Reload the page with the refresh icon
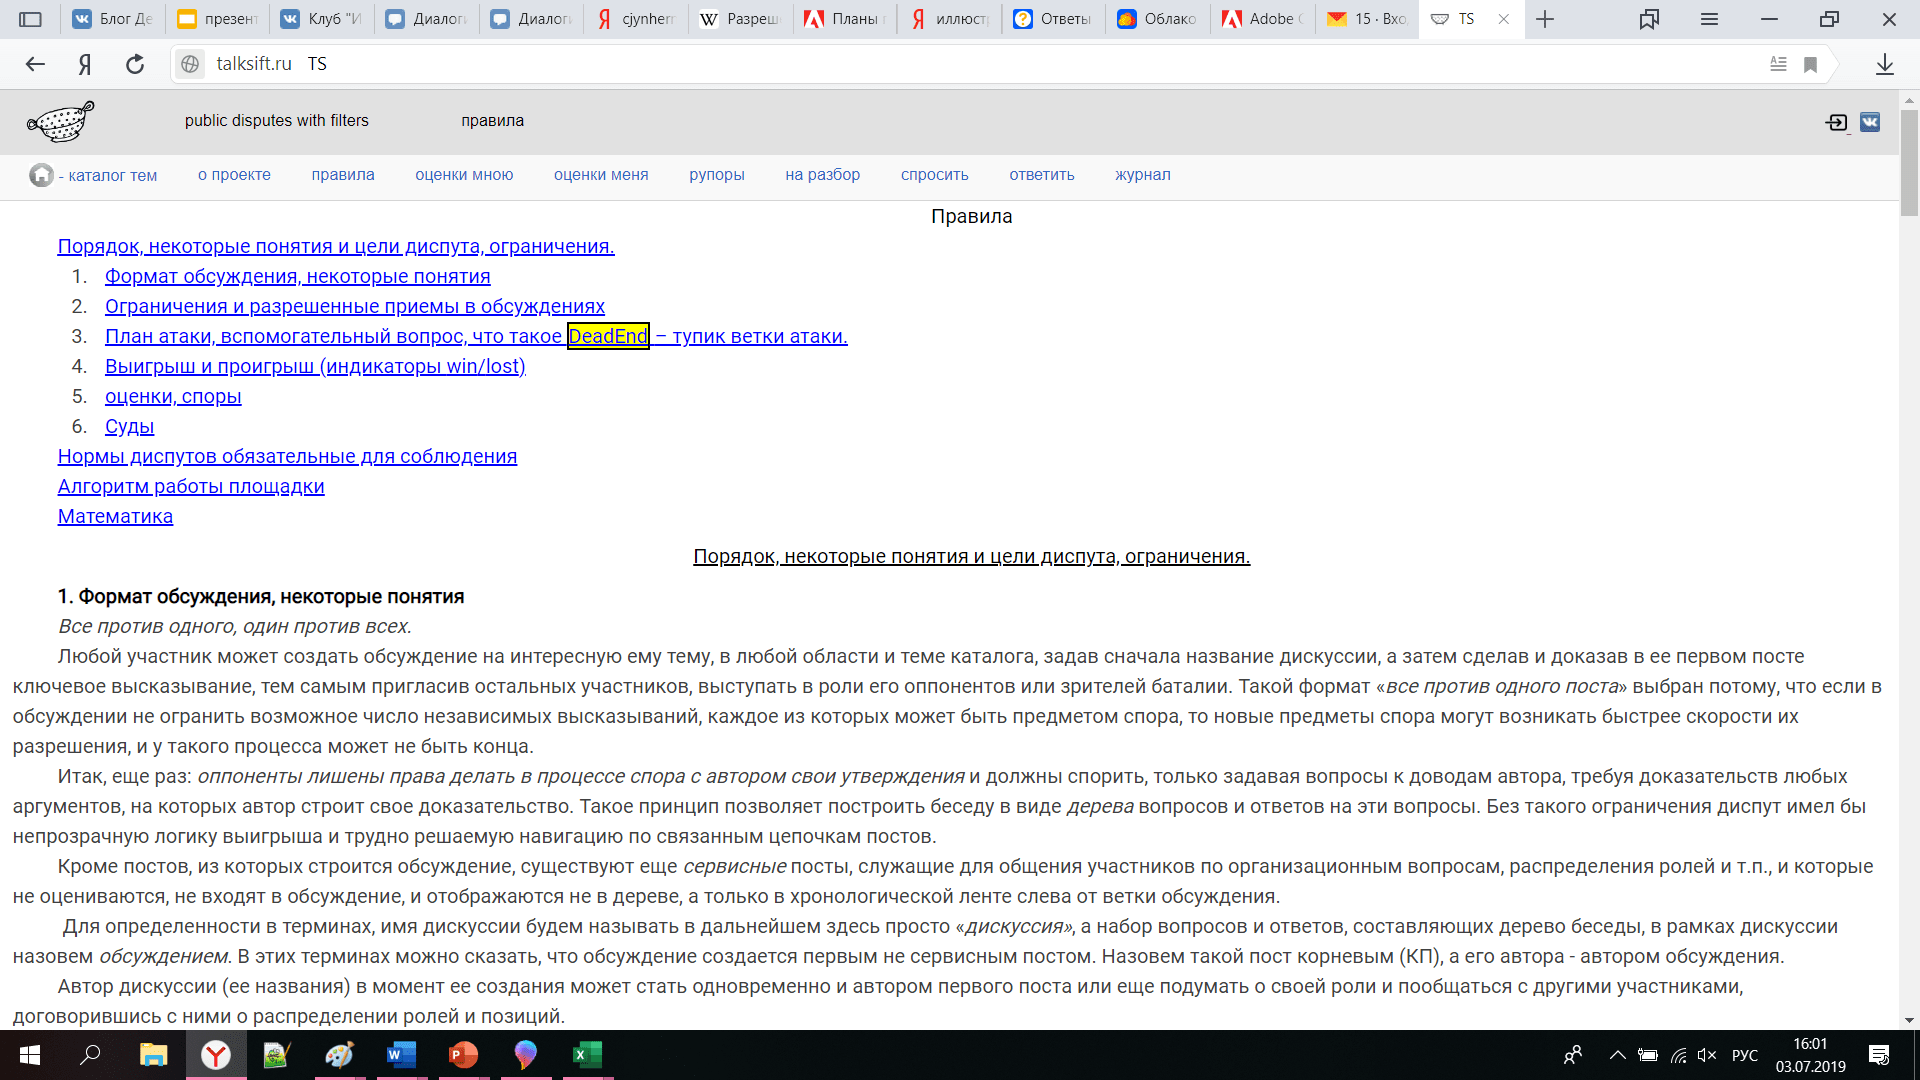Screen dimensions: 1920x1080 click(135, 64)
